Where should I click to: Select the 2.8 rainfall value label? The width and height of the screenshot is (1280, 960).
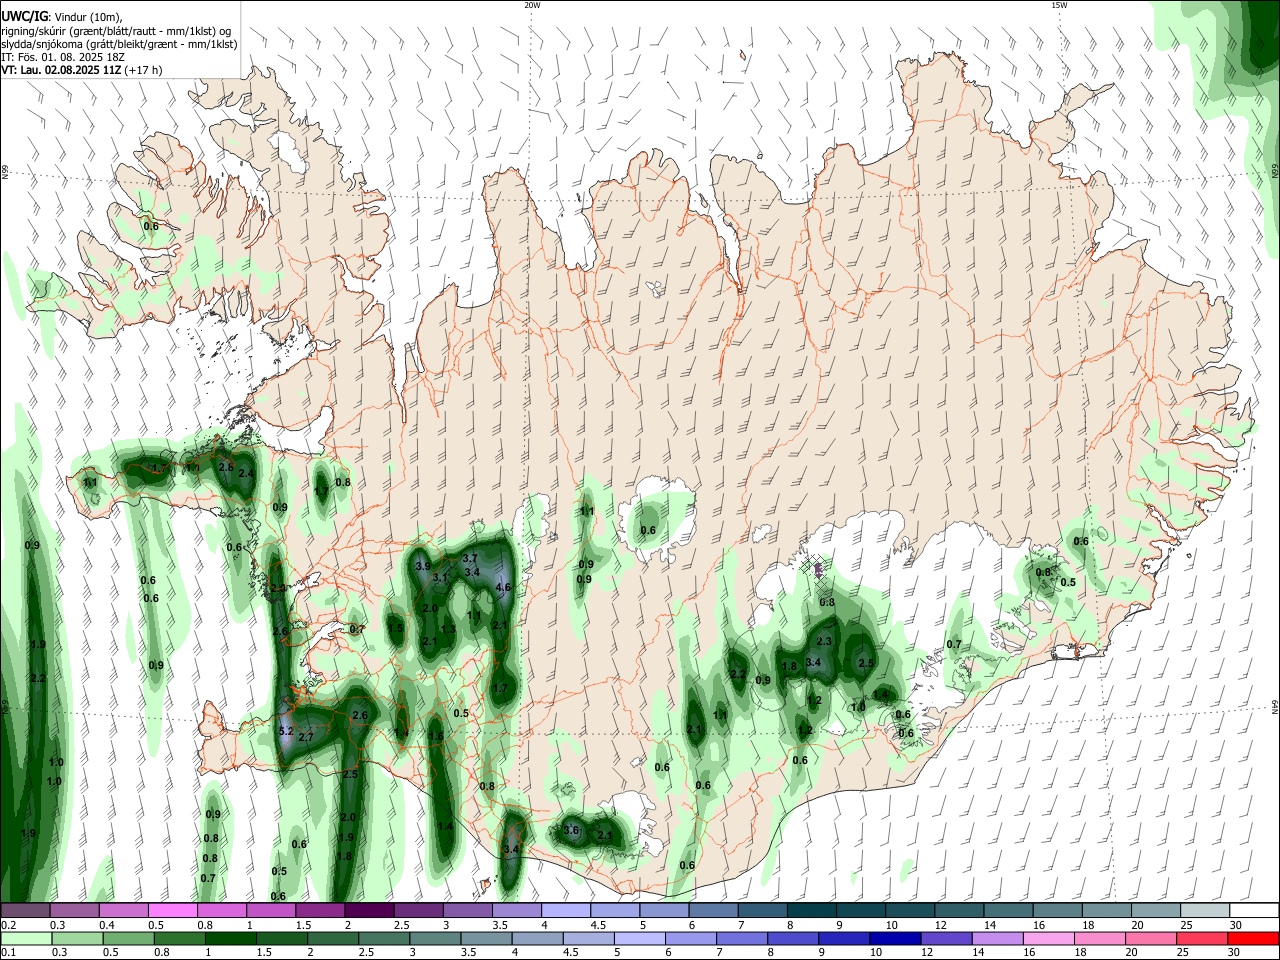(x=226, y=468)
